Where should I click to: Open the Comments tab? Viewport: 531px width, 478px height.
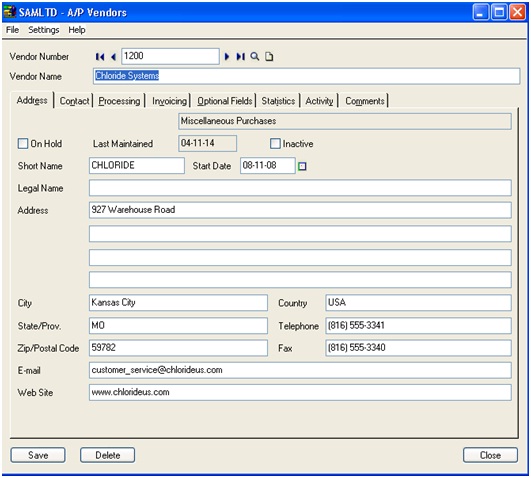(365, 101)
